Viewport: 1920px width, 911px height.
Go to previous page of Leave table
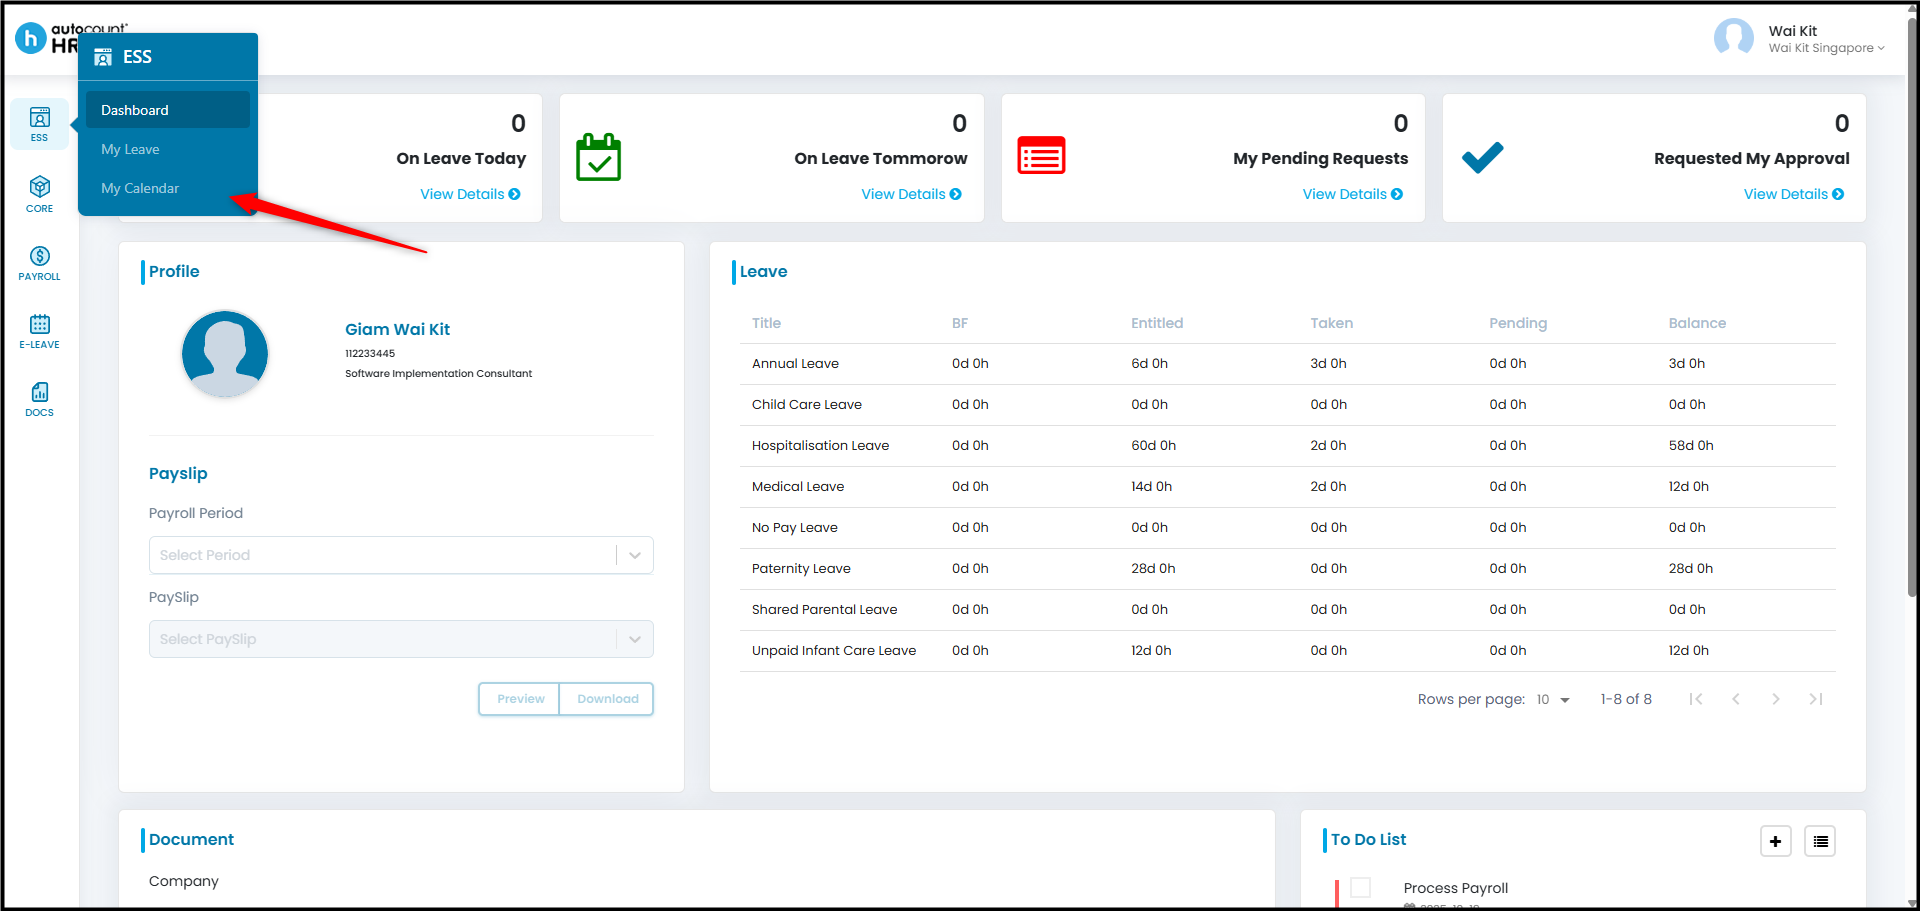coord(1736,699)
